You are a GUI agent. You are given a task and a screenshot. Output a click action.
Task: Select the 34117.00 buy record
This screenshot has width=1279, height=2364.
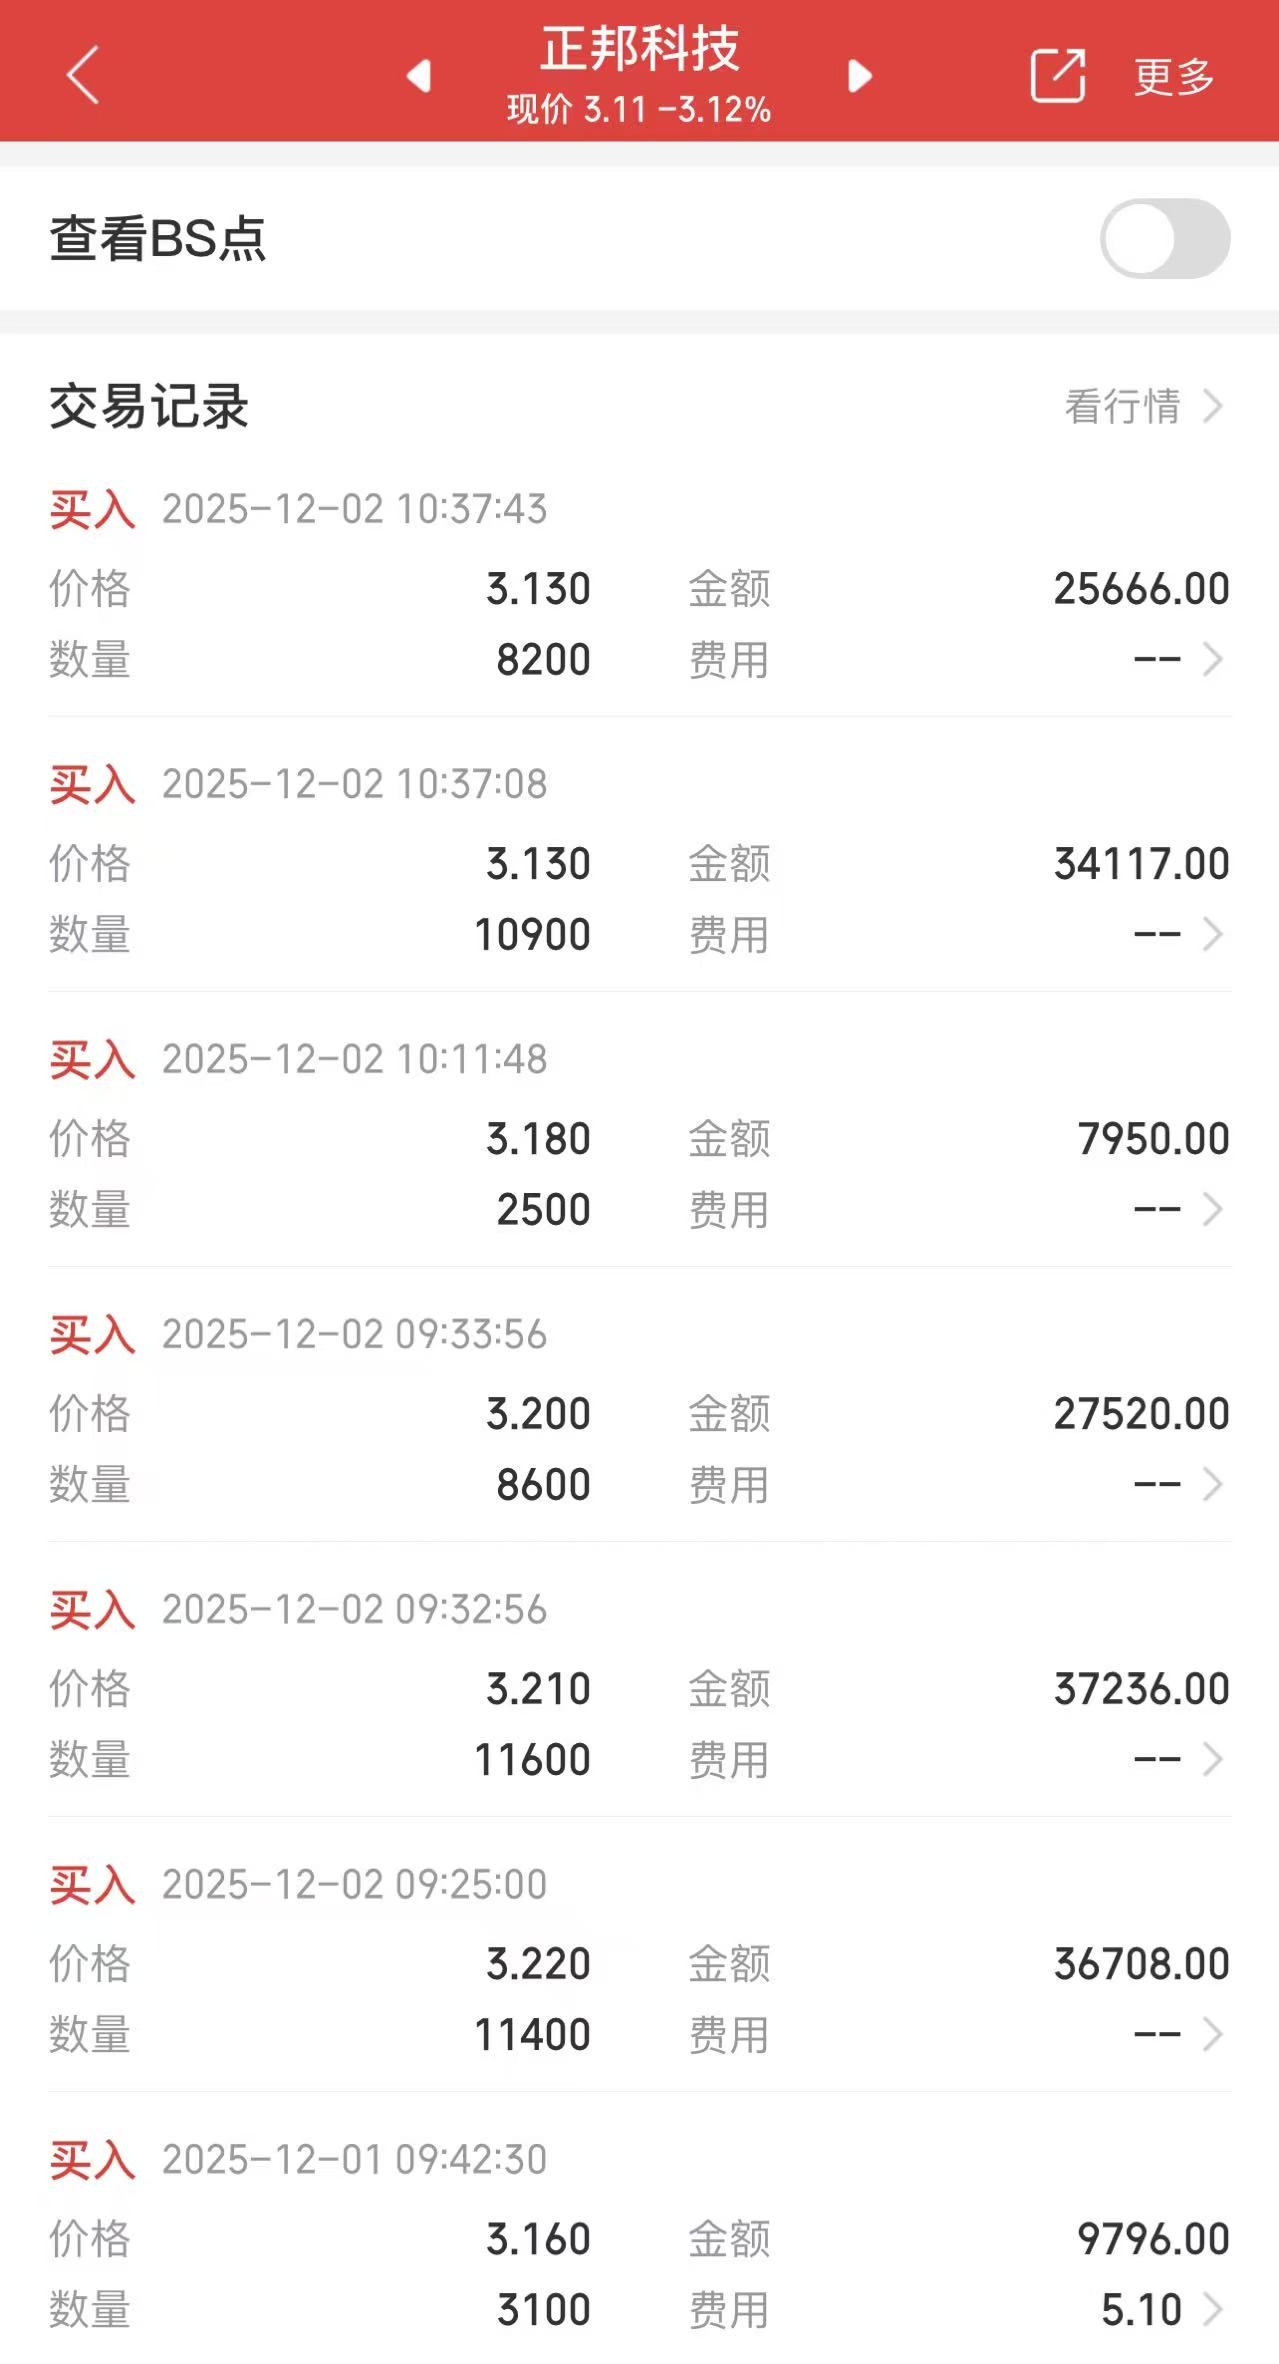640,865
